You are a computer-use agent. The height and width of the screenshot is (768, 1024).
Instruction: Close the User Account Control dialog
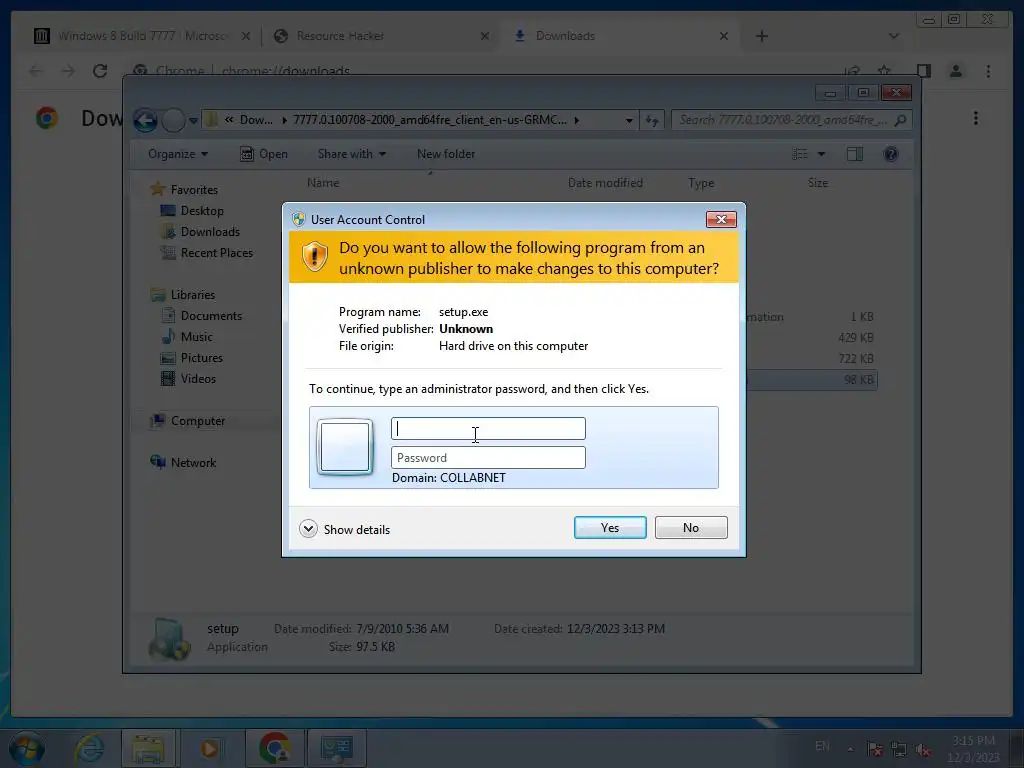click(721, 219)
